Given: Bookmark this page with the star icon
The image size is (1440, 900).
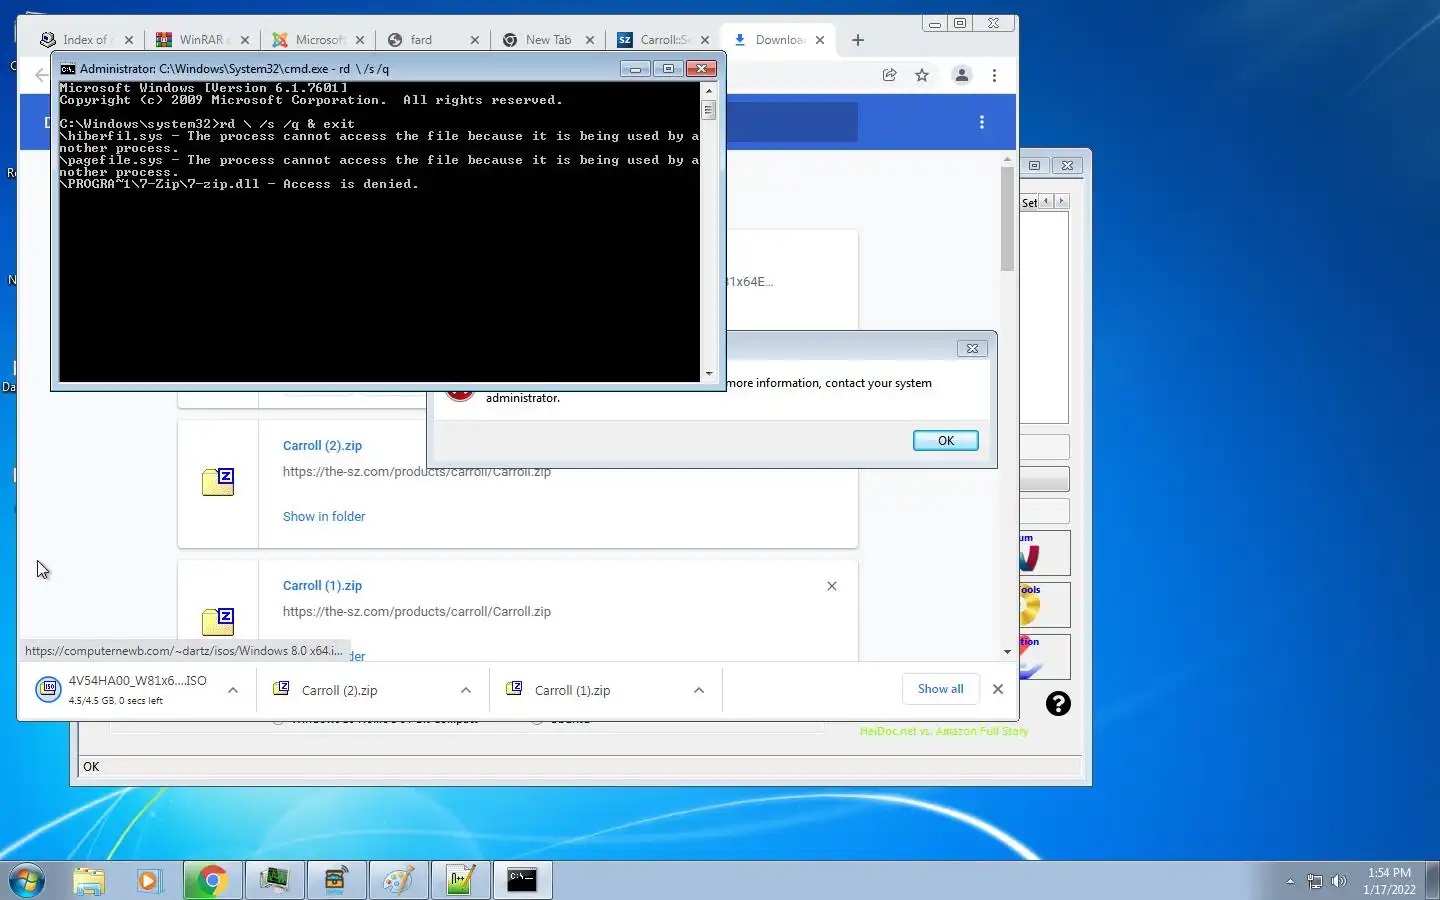Looking at the screenshot, I should (x=922, y=75).
